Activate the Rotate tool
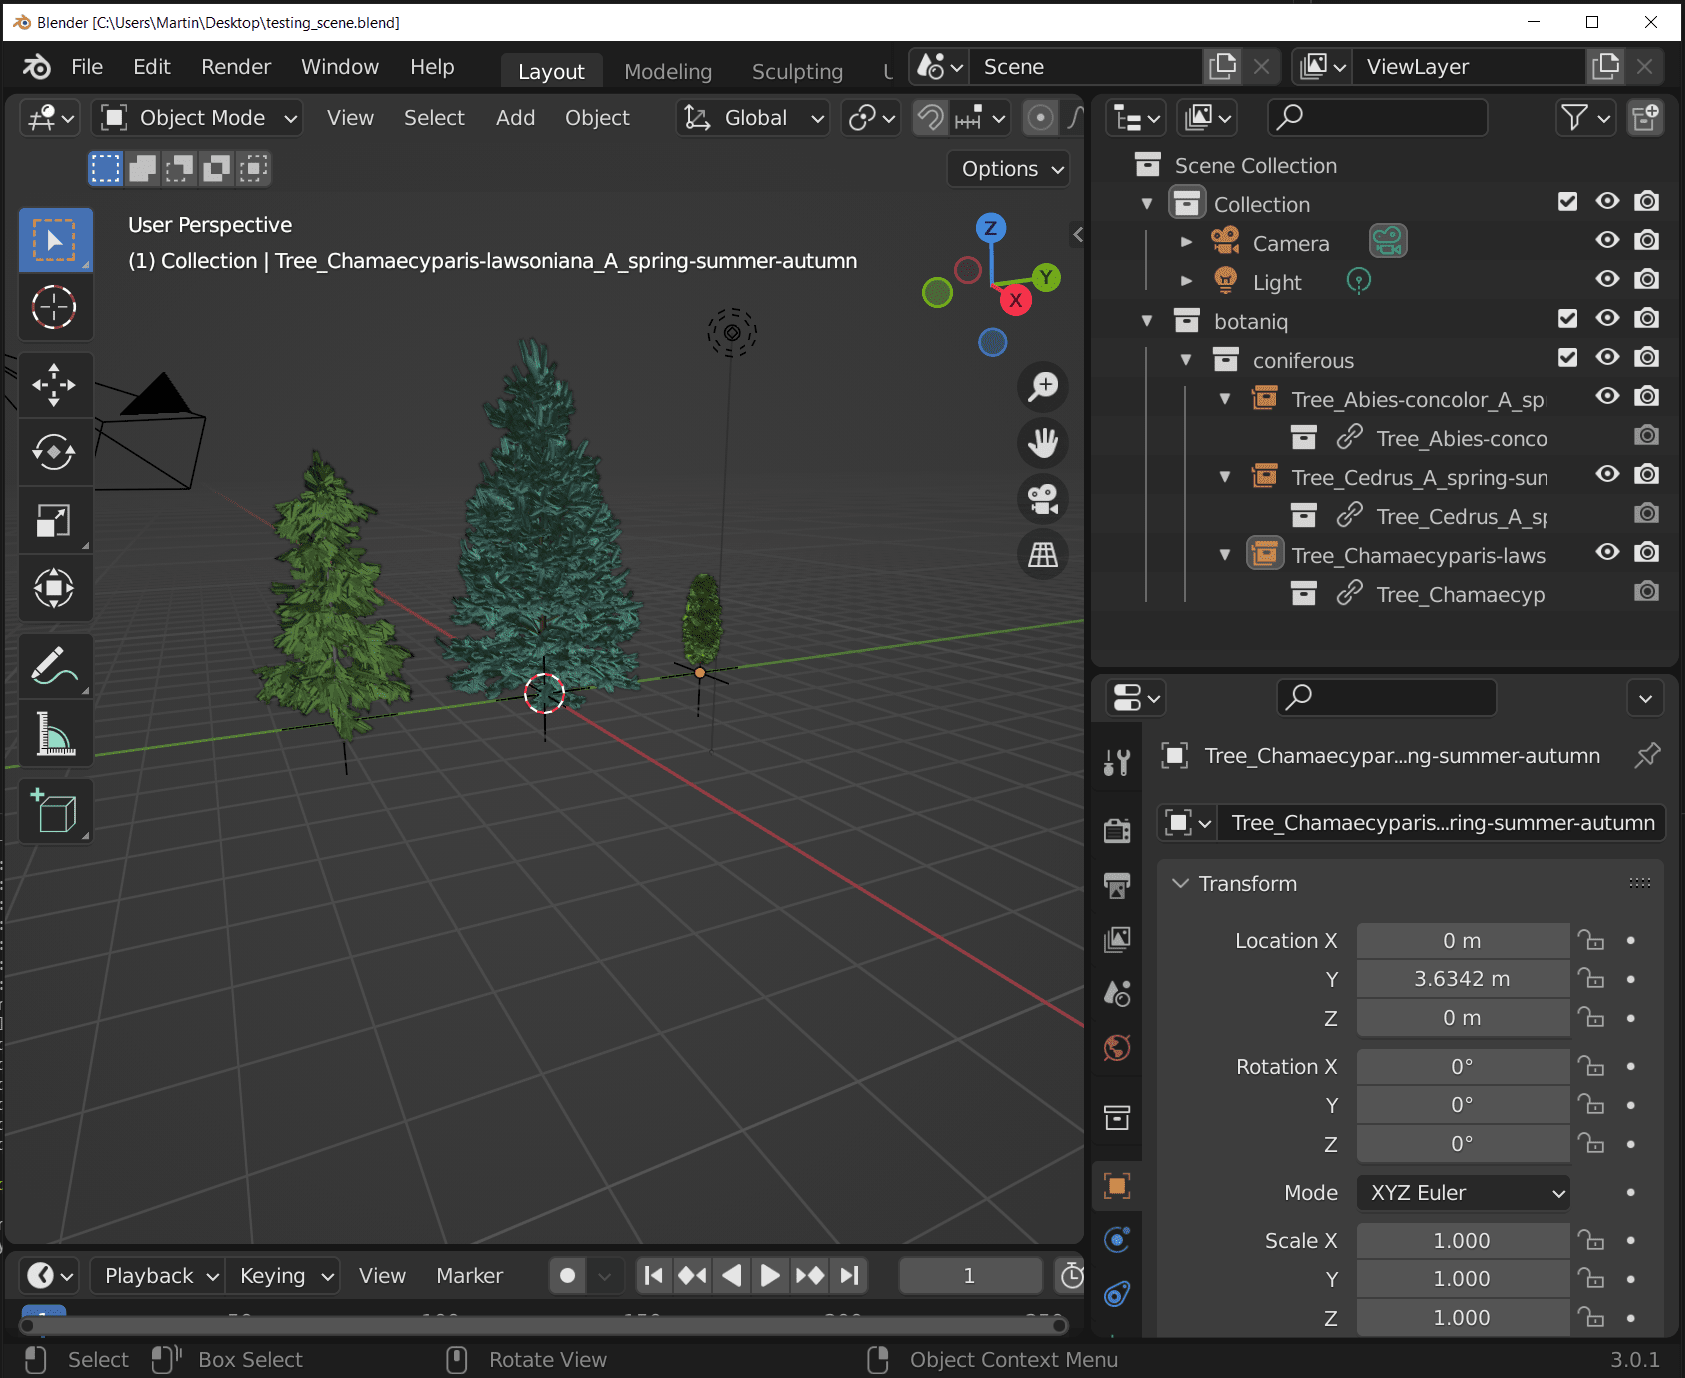This screenshot has height=1378, width=1685. [55, 452]
